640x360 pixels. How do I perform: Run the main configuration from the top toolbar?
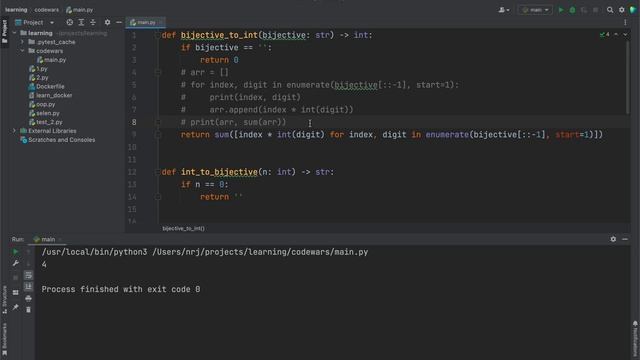(x=561, y=10)
